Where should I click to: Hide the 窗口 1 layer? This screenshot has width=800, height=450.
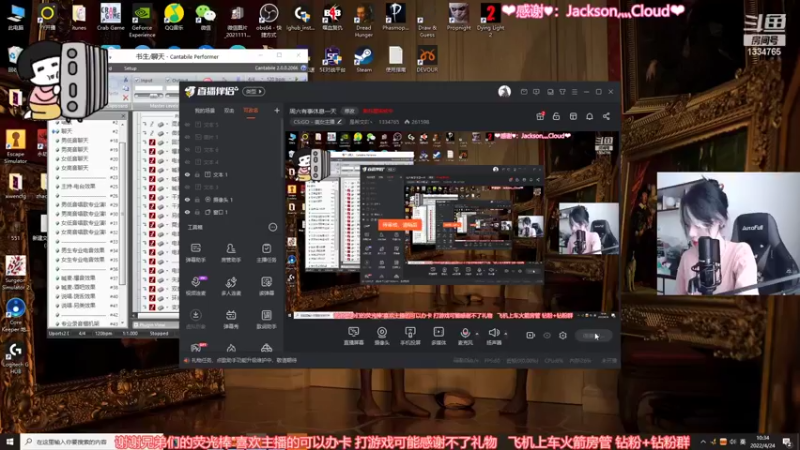[x=188, y=212]
